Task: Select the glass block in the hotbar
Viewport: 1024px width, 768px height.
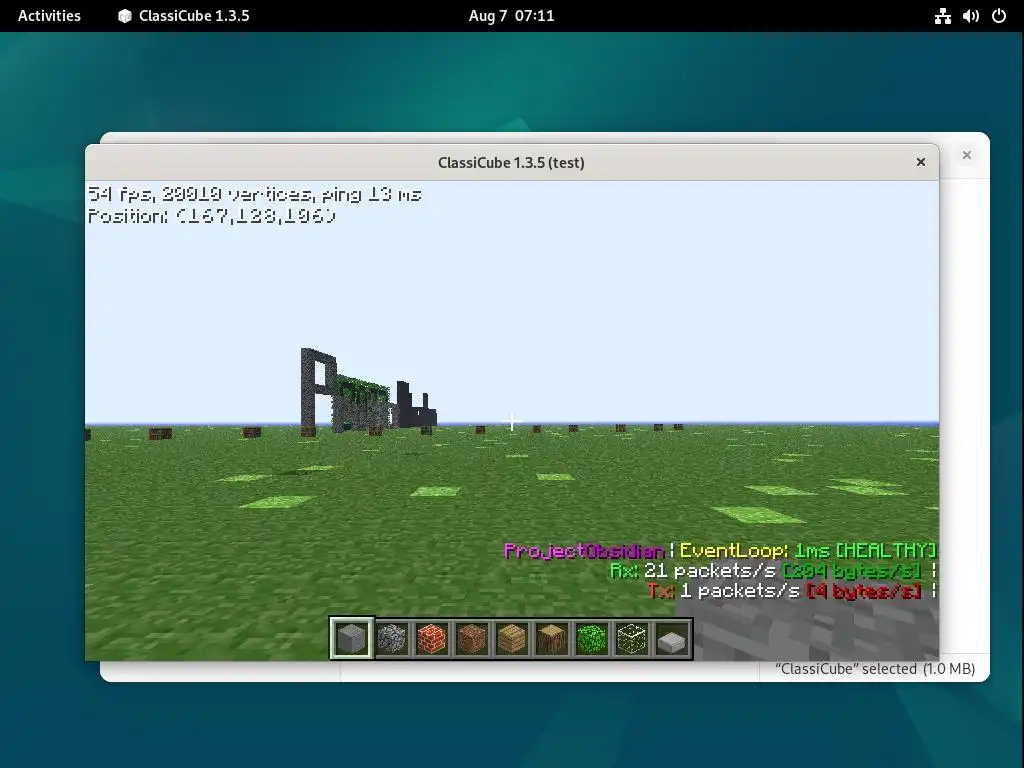Action: tap(632, 638)
